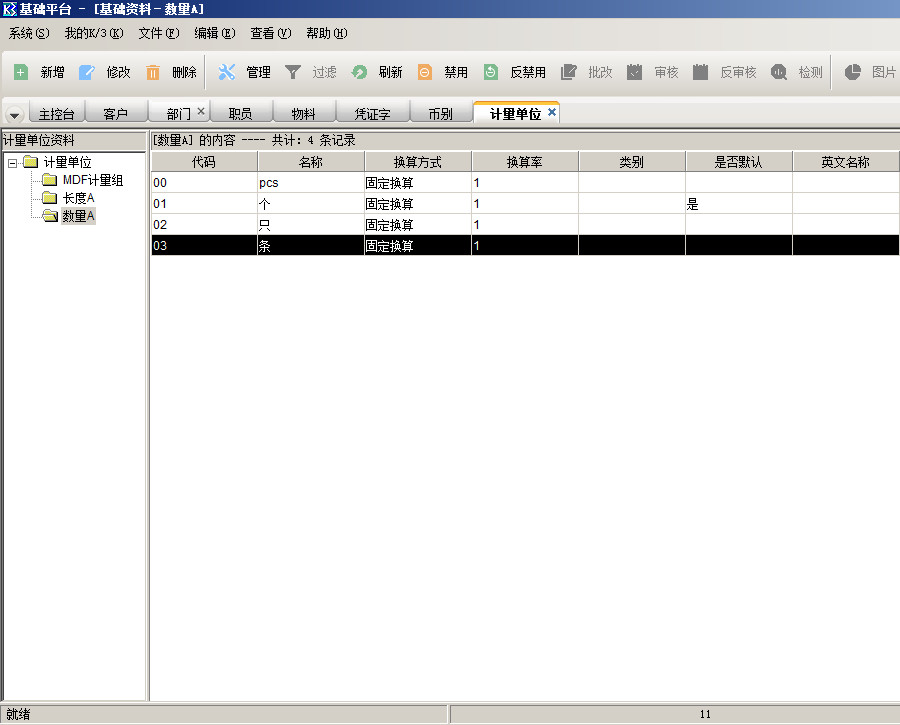Close the 部门 tab
900x725 pixels.
click(x=201, y=112)
